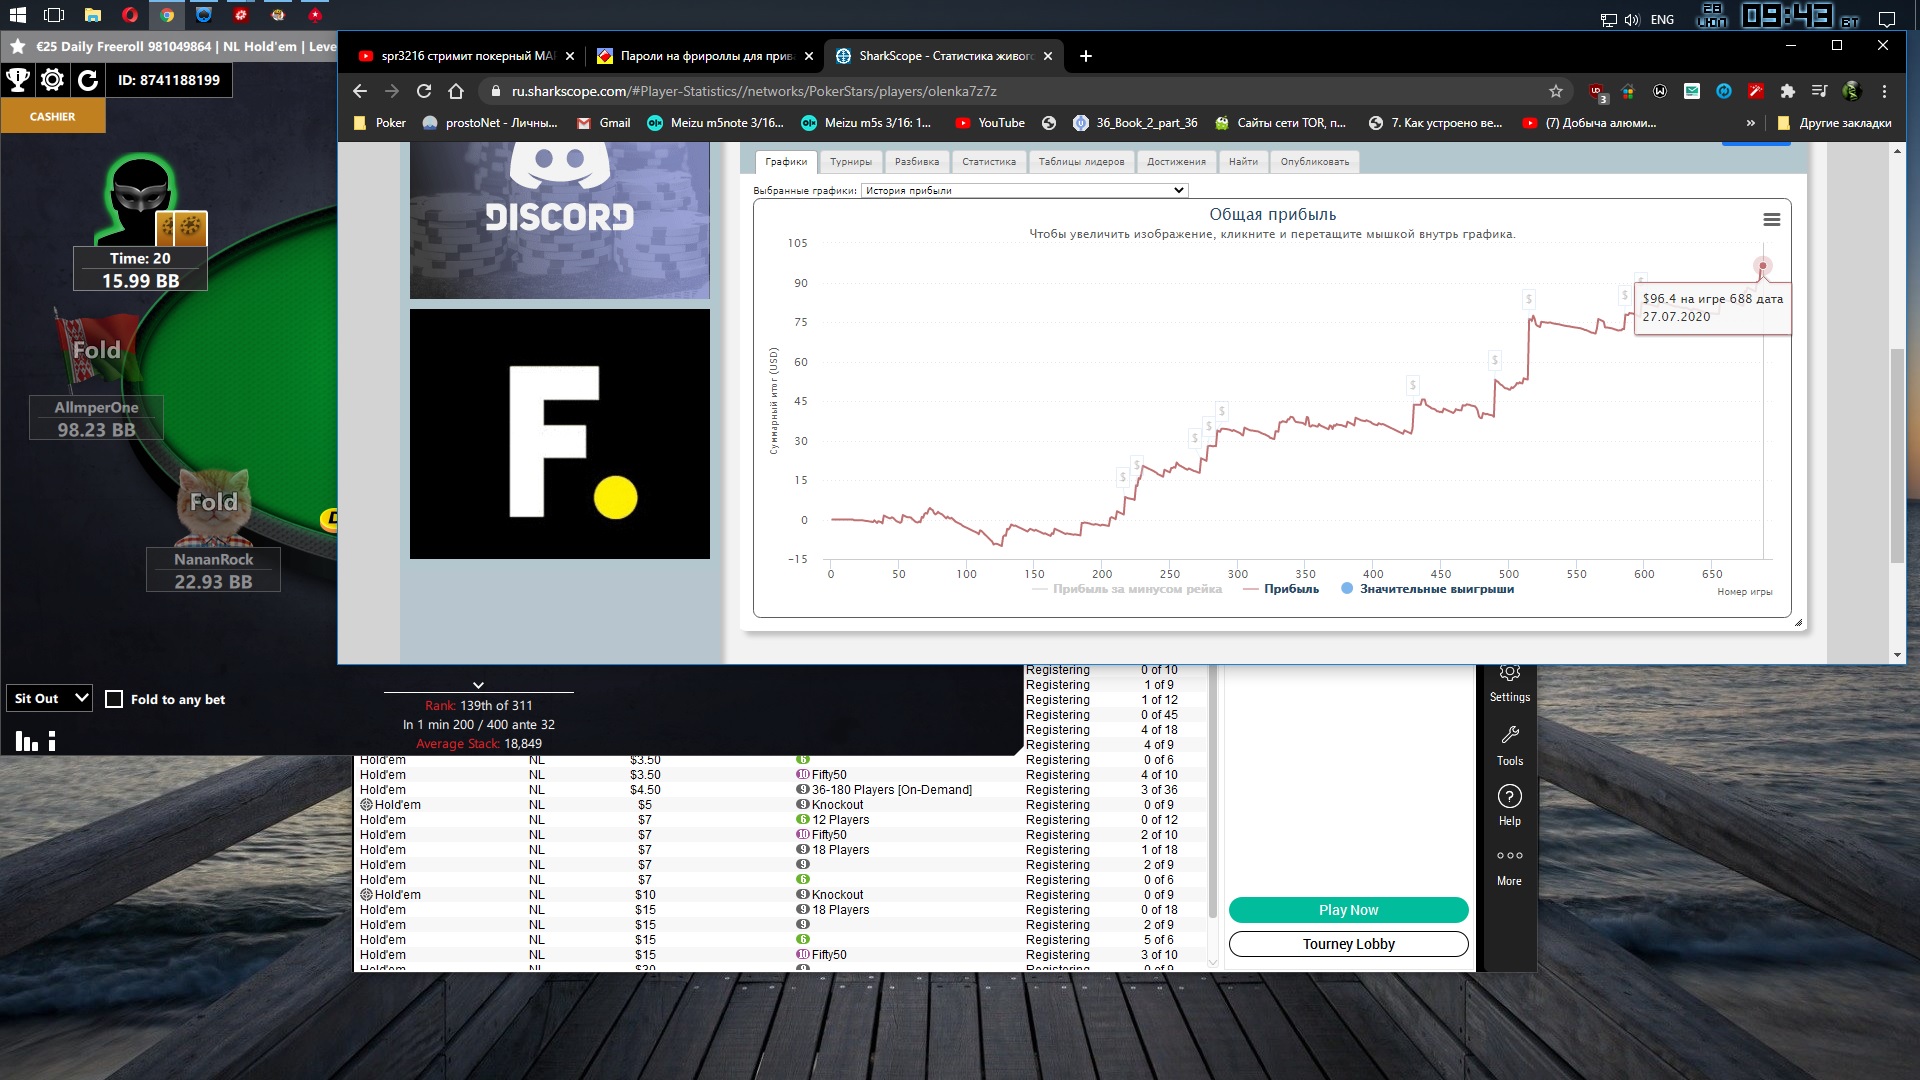Open Chrome profile avatar
The image size is (1920, 1080).
click(1851, 91)
